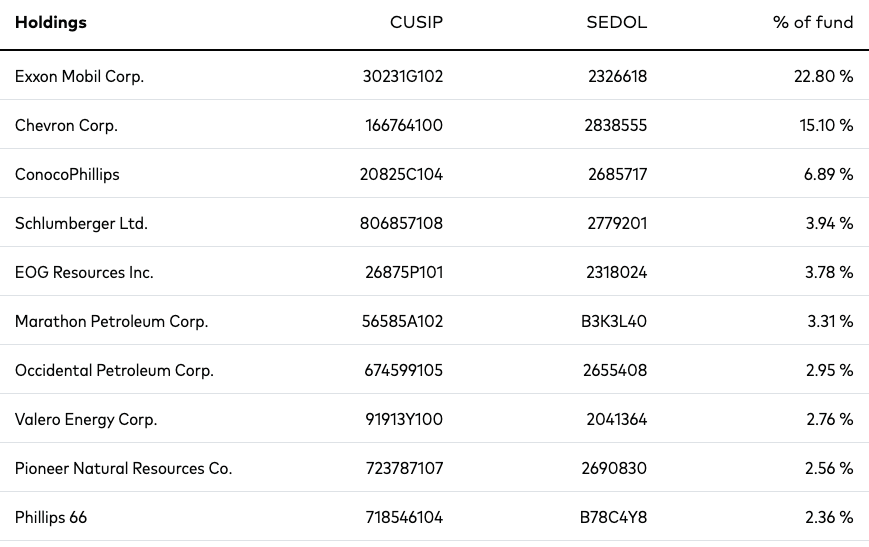Select the Chevron Corp. holding name
The image size is (869, 547).
pyautogui.click(x=66, y=126)
